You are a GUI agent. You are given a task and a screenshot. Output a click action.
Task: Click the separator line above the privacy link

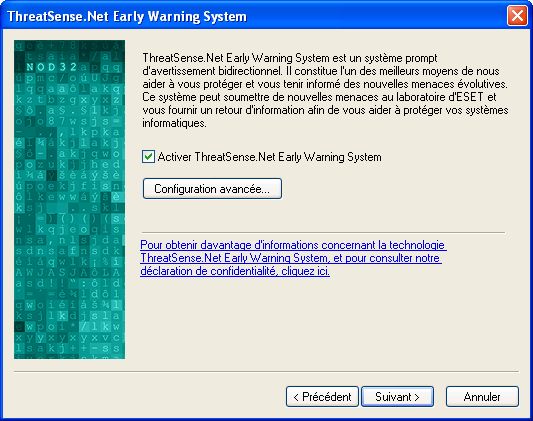click(323, 232)
